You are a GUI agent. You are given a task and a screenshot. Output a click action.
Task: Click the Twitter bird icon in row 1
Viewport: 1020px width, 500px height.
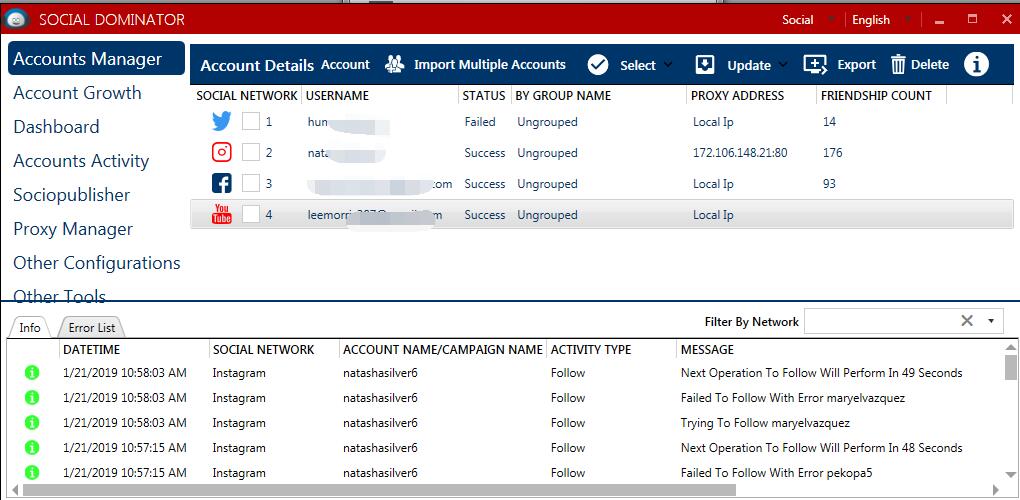pos(222,122)
